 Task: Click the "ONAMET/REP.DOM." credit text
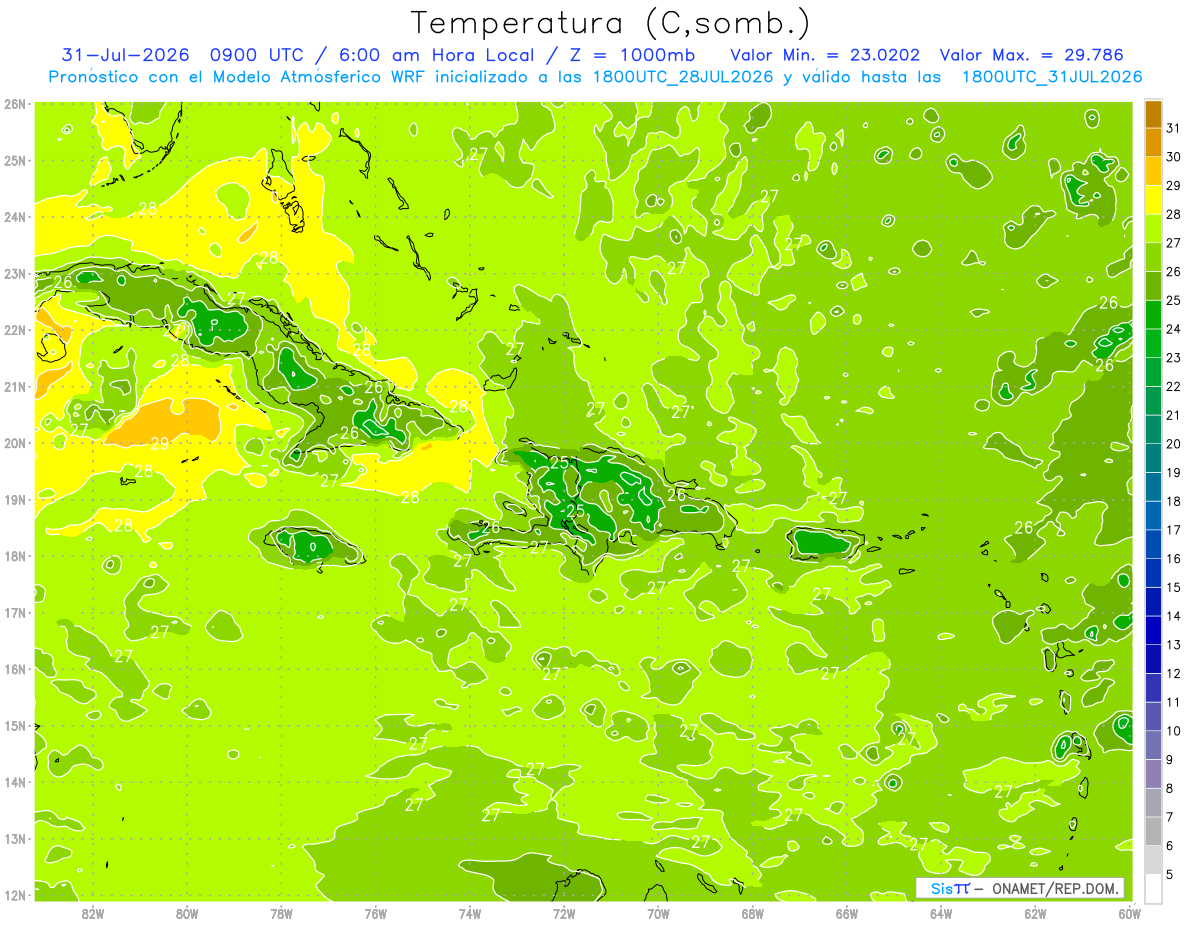point(1056,889)
